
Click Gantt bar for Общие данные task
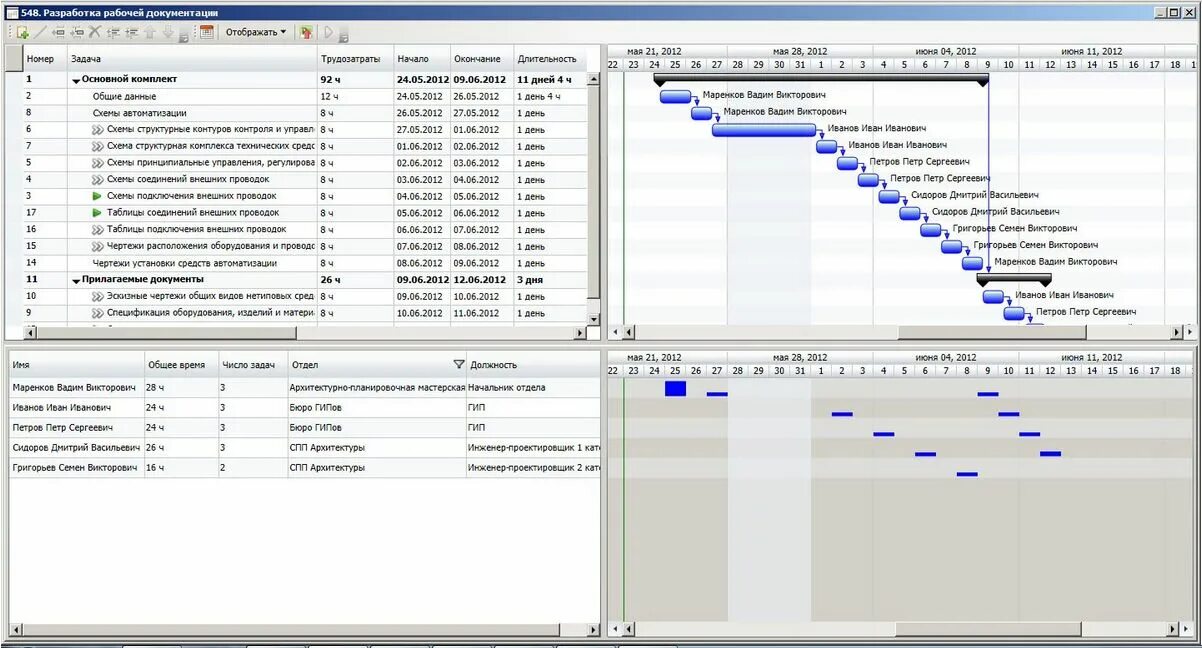coord(676,96)
